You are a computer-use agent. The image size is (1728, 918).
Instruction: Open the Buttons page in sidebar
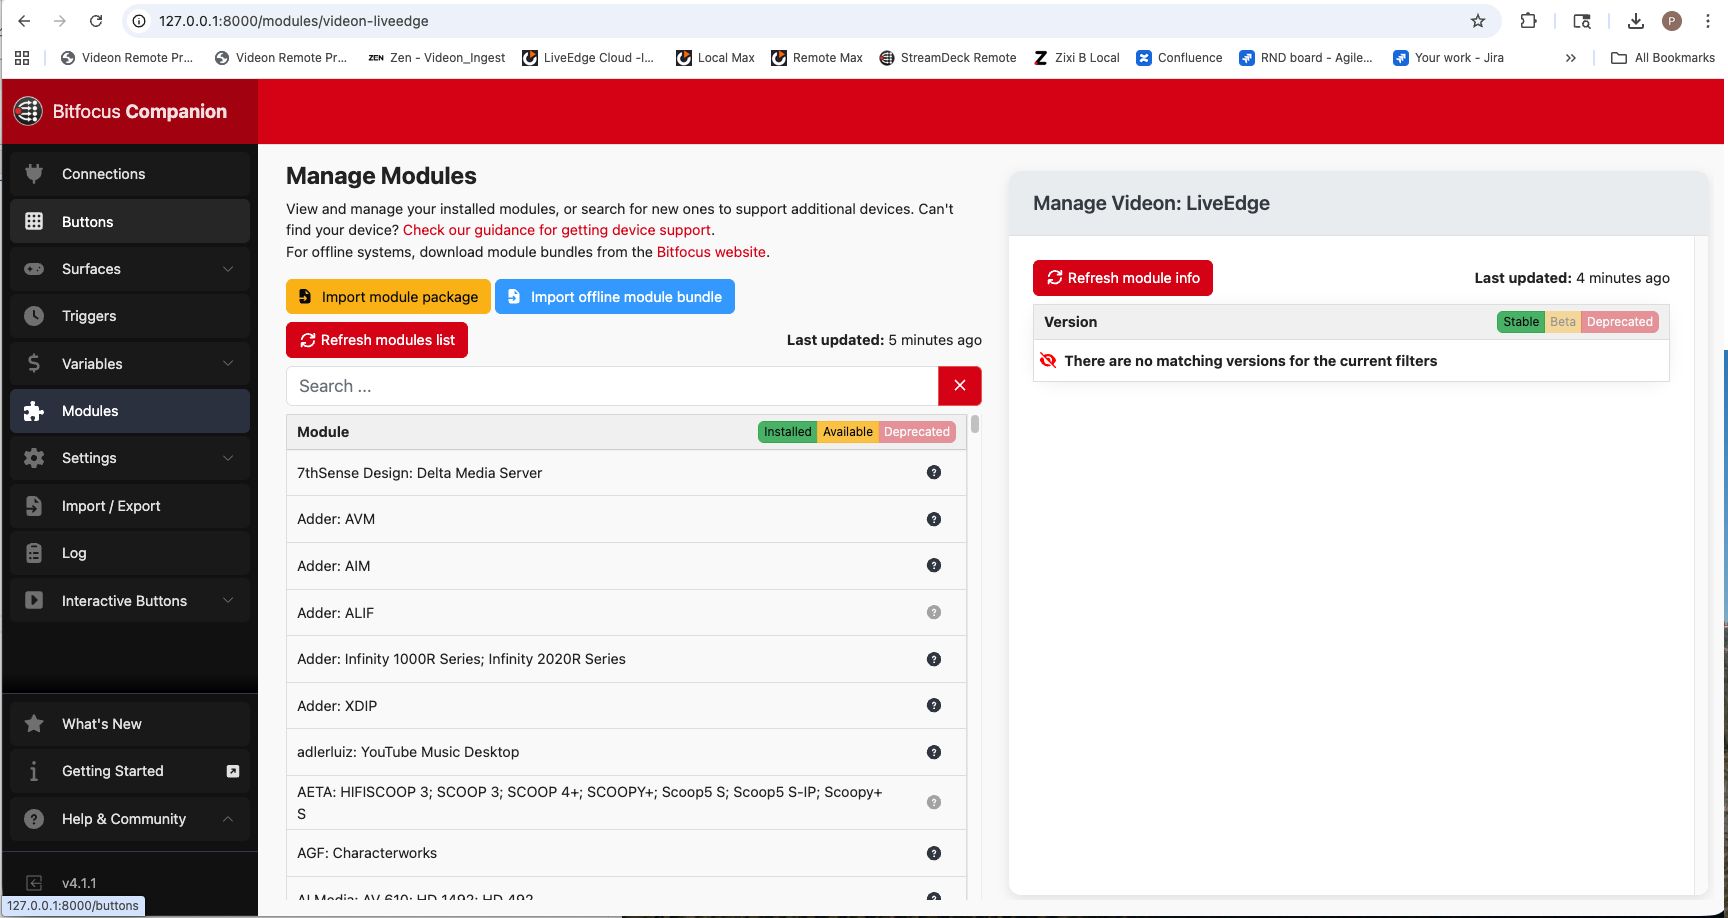(x=130, y=221)
